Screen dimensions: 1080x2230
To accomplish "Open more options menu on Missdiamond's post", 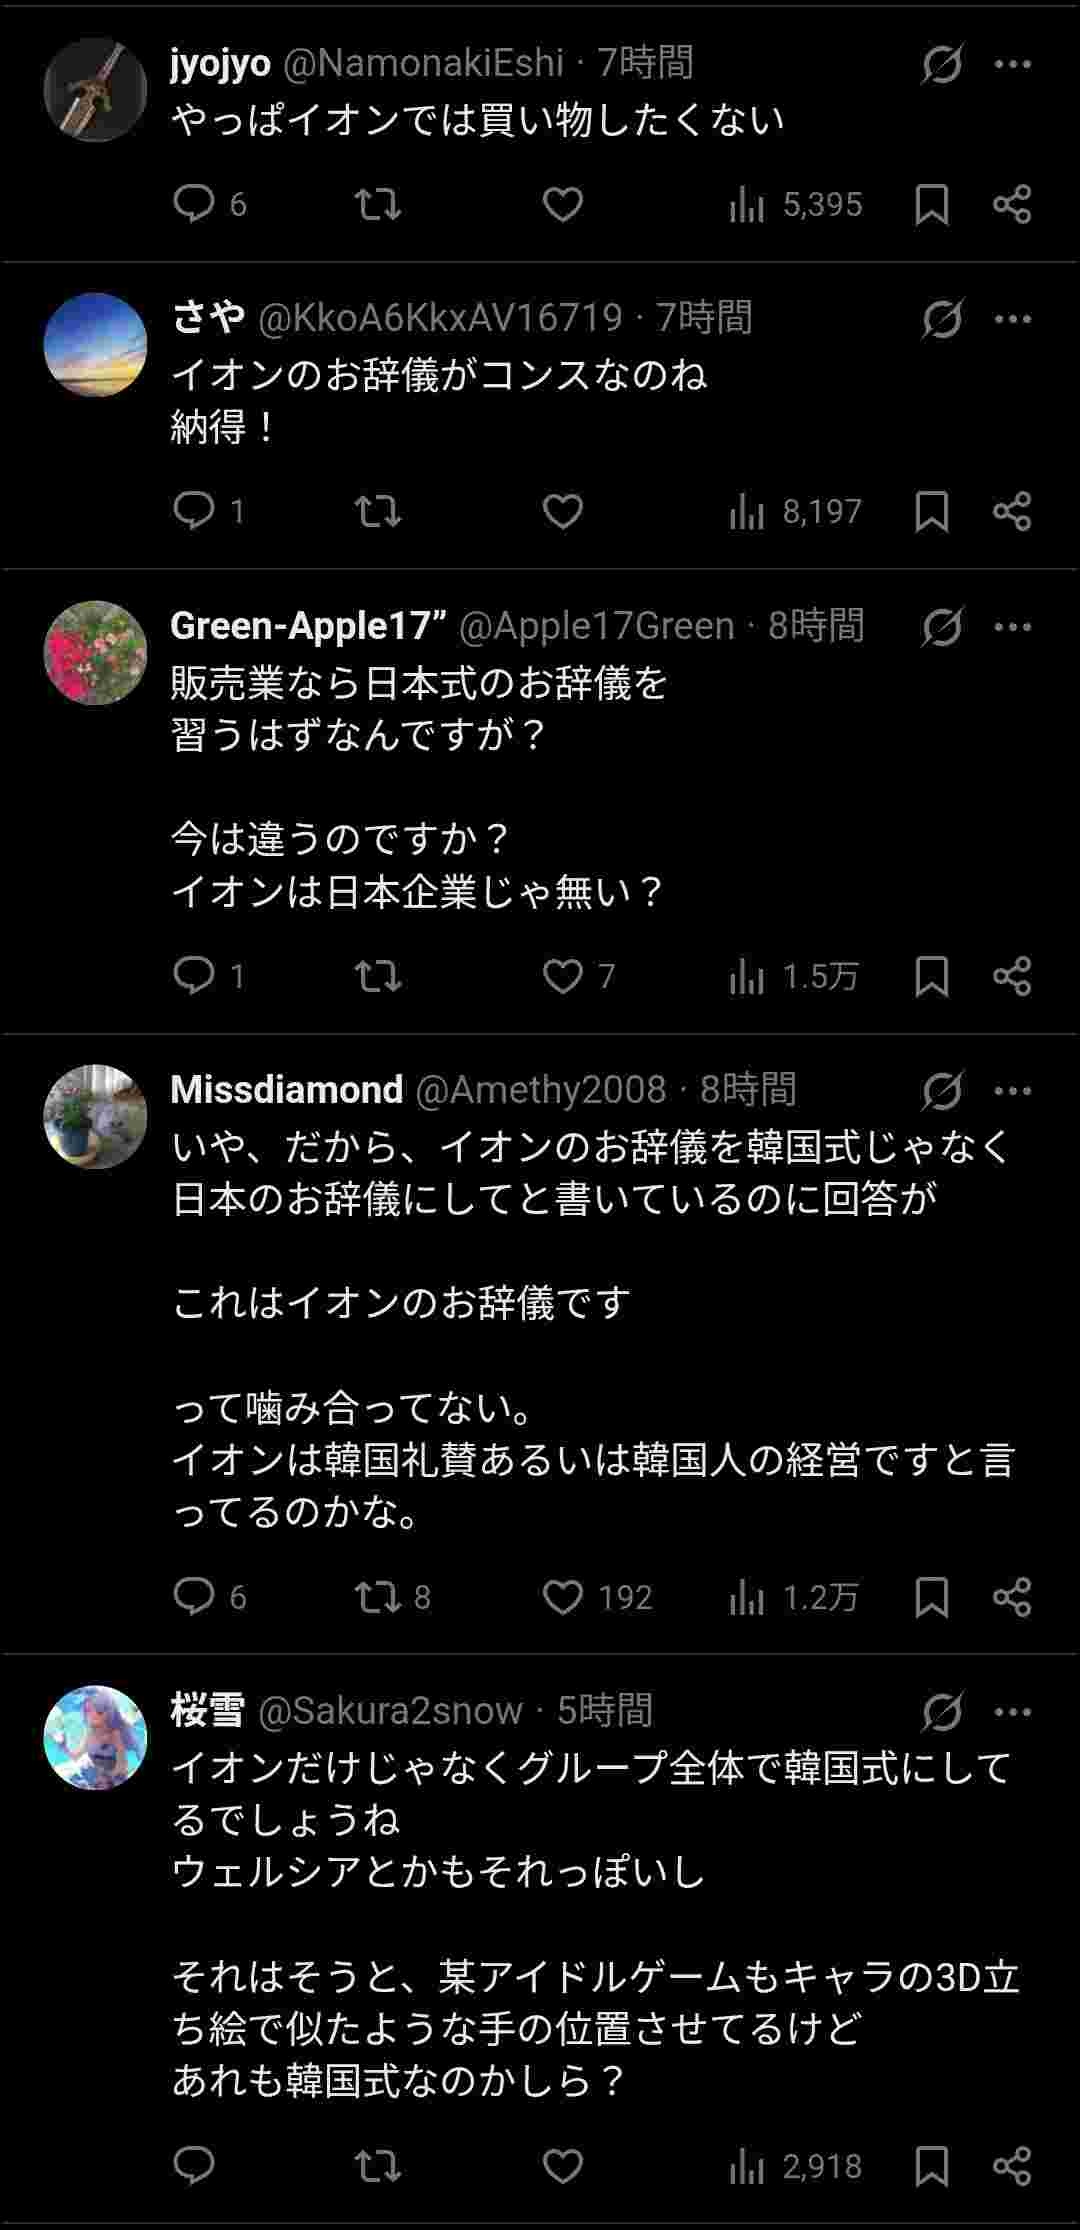I will (1013, 1090).
